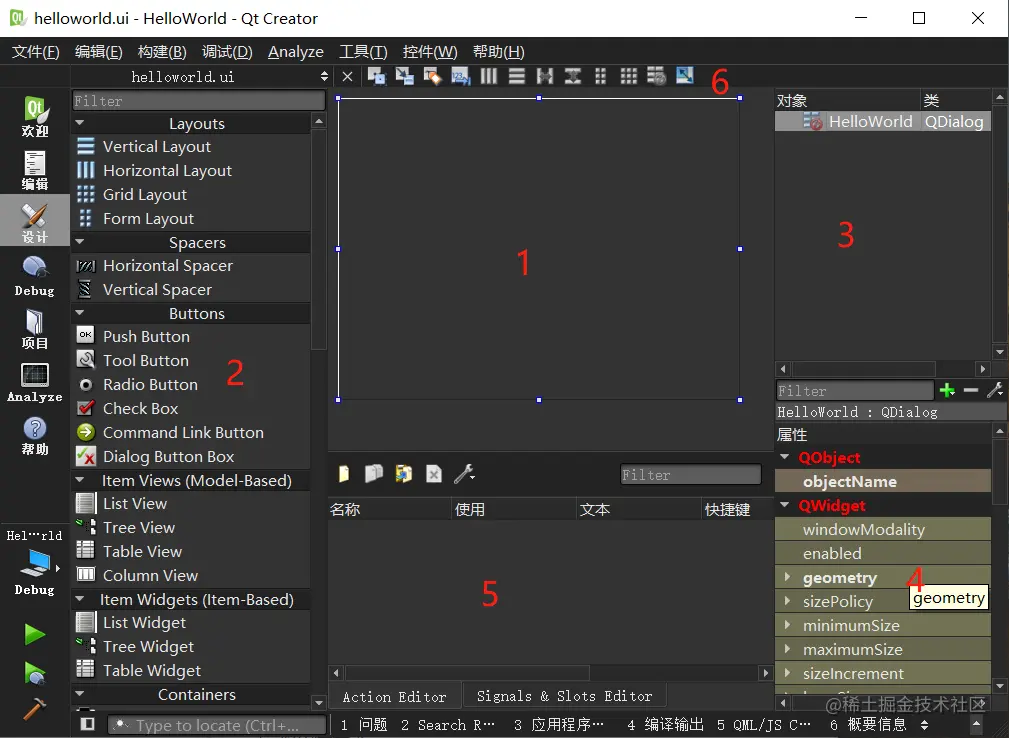This screenshot has width=1009, height=738.
Task: Apply grid layout from toolbar
Action: pos(629,76)
